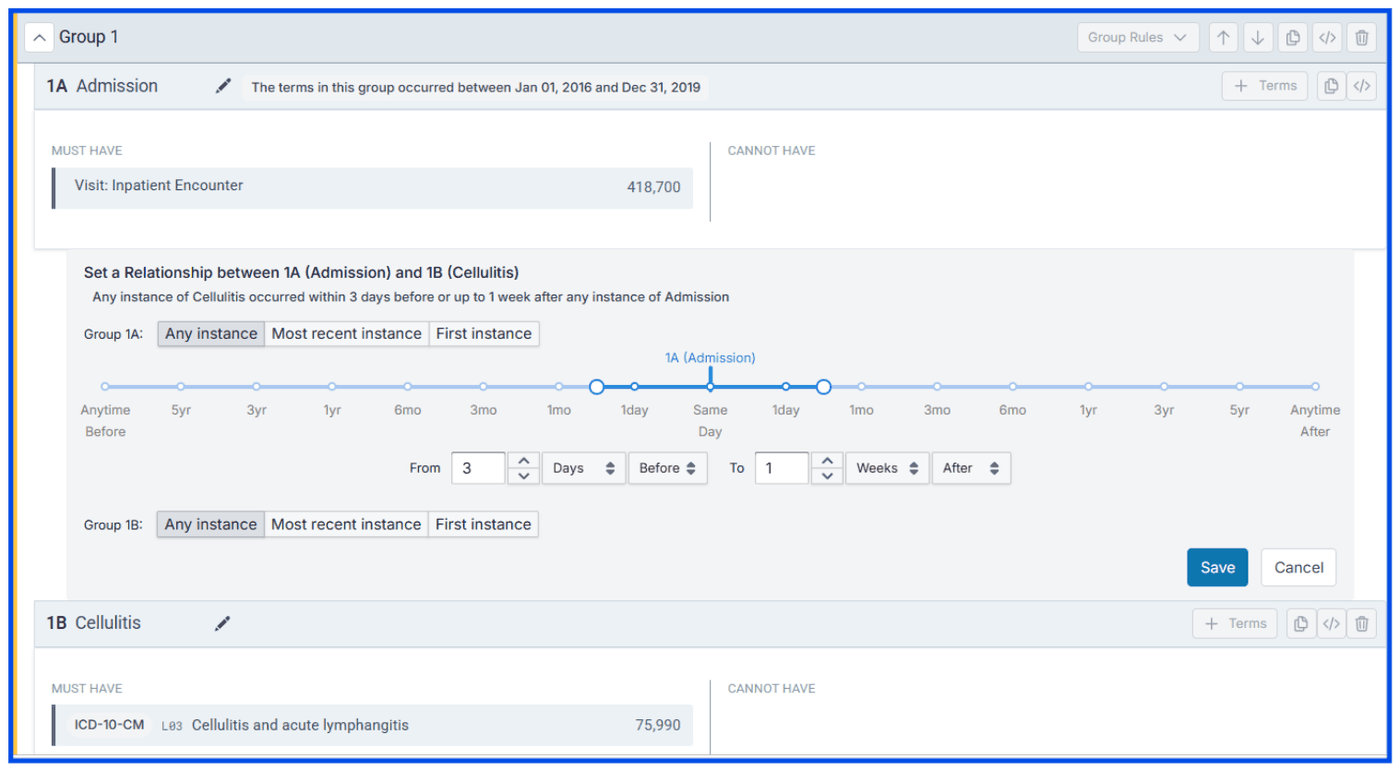
Task: Select Most recent instance for Group 1B
Action: pyautogui.click(x=346, y=525)
